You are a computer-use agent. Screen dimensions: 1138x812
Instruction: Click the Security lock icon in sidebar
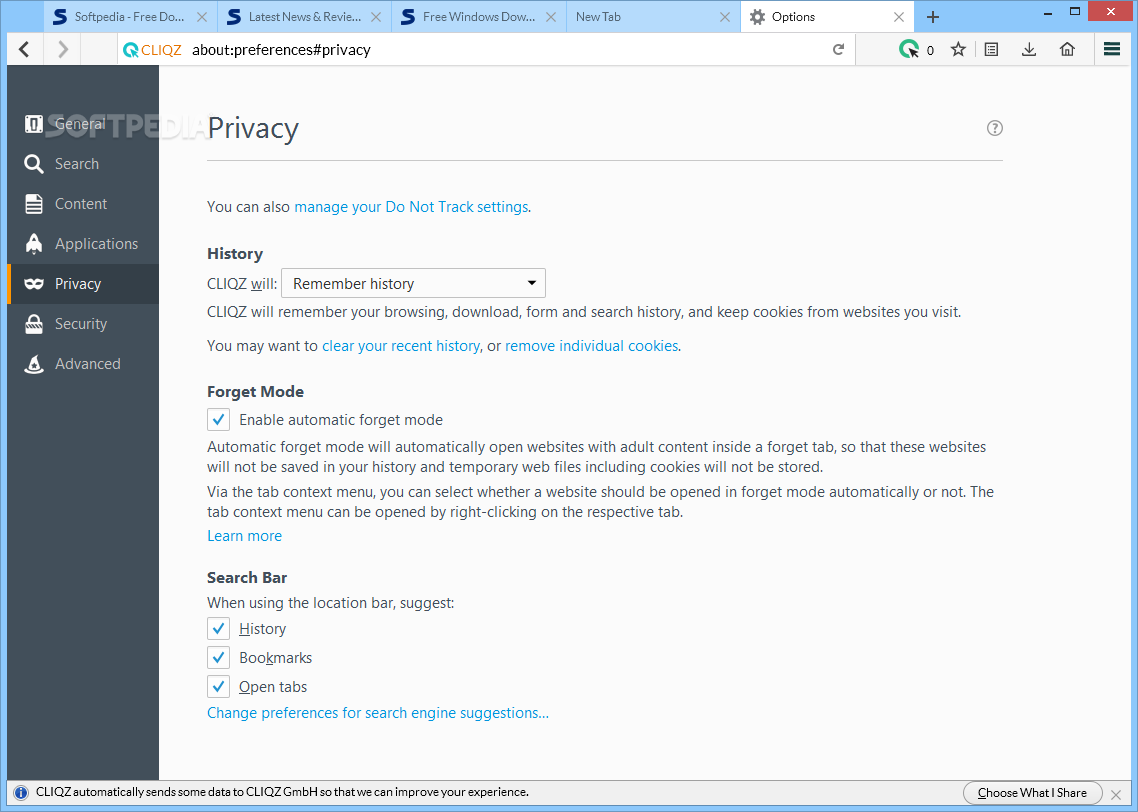33,324
